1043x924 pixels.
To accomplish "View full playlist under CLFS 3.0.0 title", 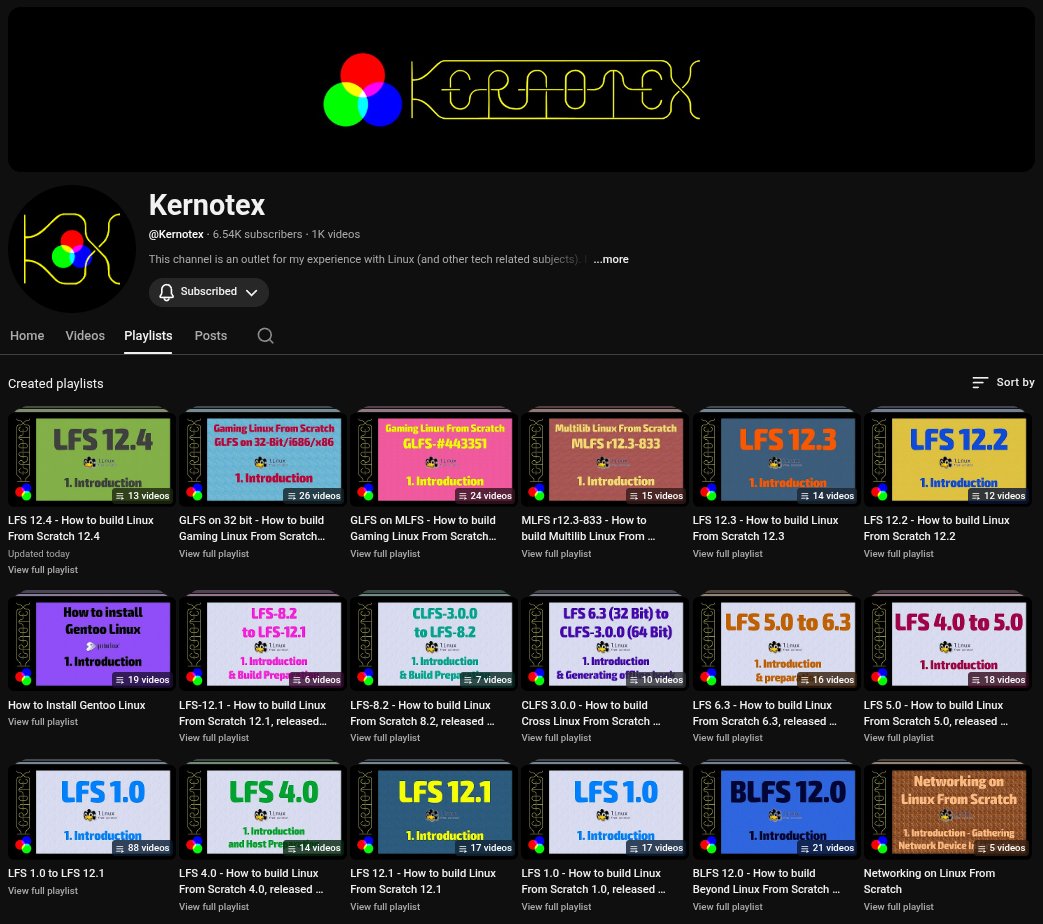I will [556, 738].
